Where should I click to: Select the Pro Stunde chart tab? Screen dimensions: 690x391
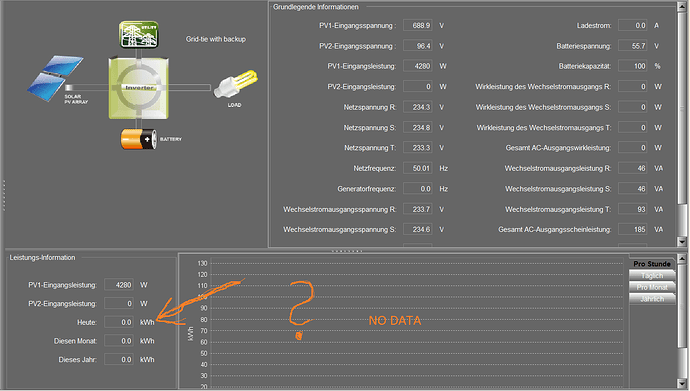coord(652,264)
